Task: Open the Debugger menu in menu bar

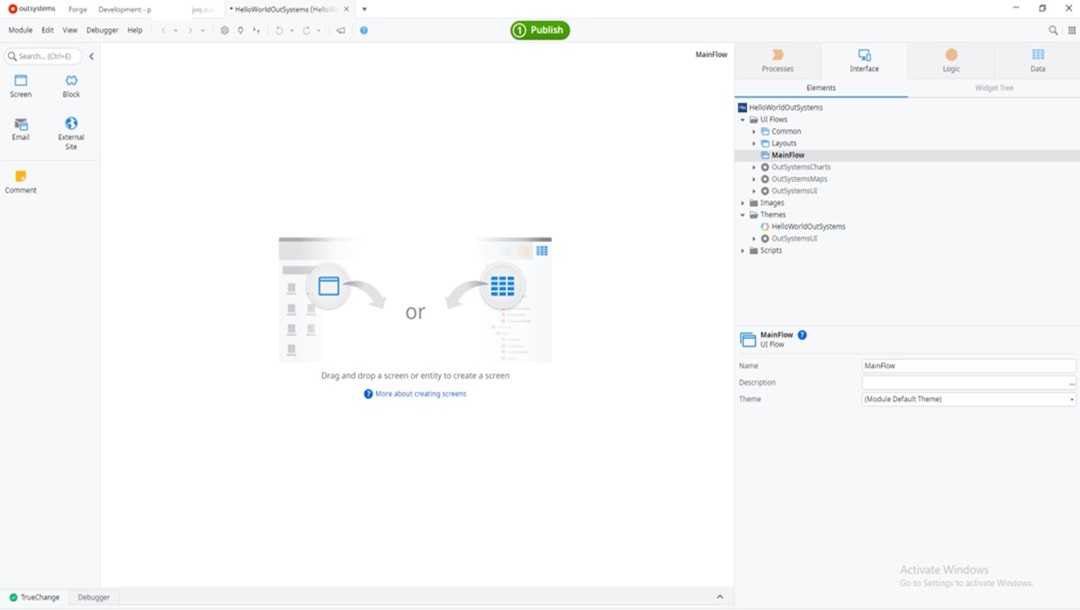Action: [102, 30]
